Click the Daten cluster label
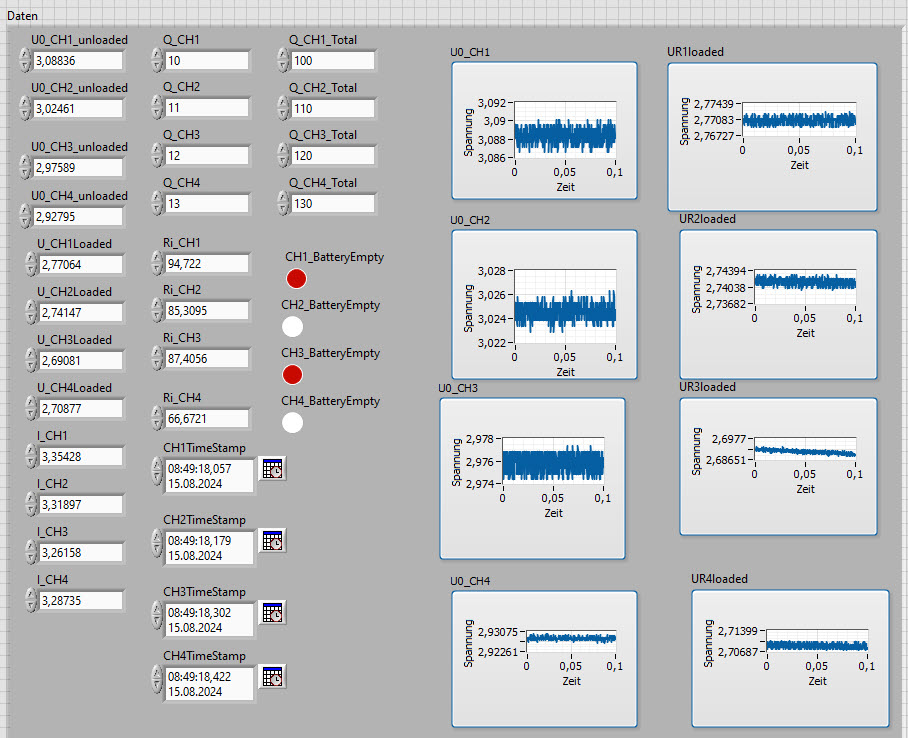 [x=22, y=16]
